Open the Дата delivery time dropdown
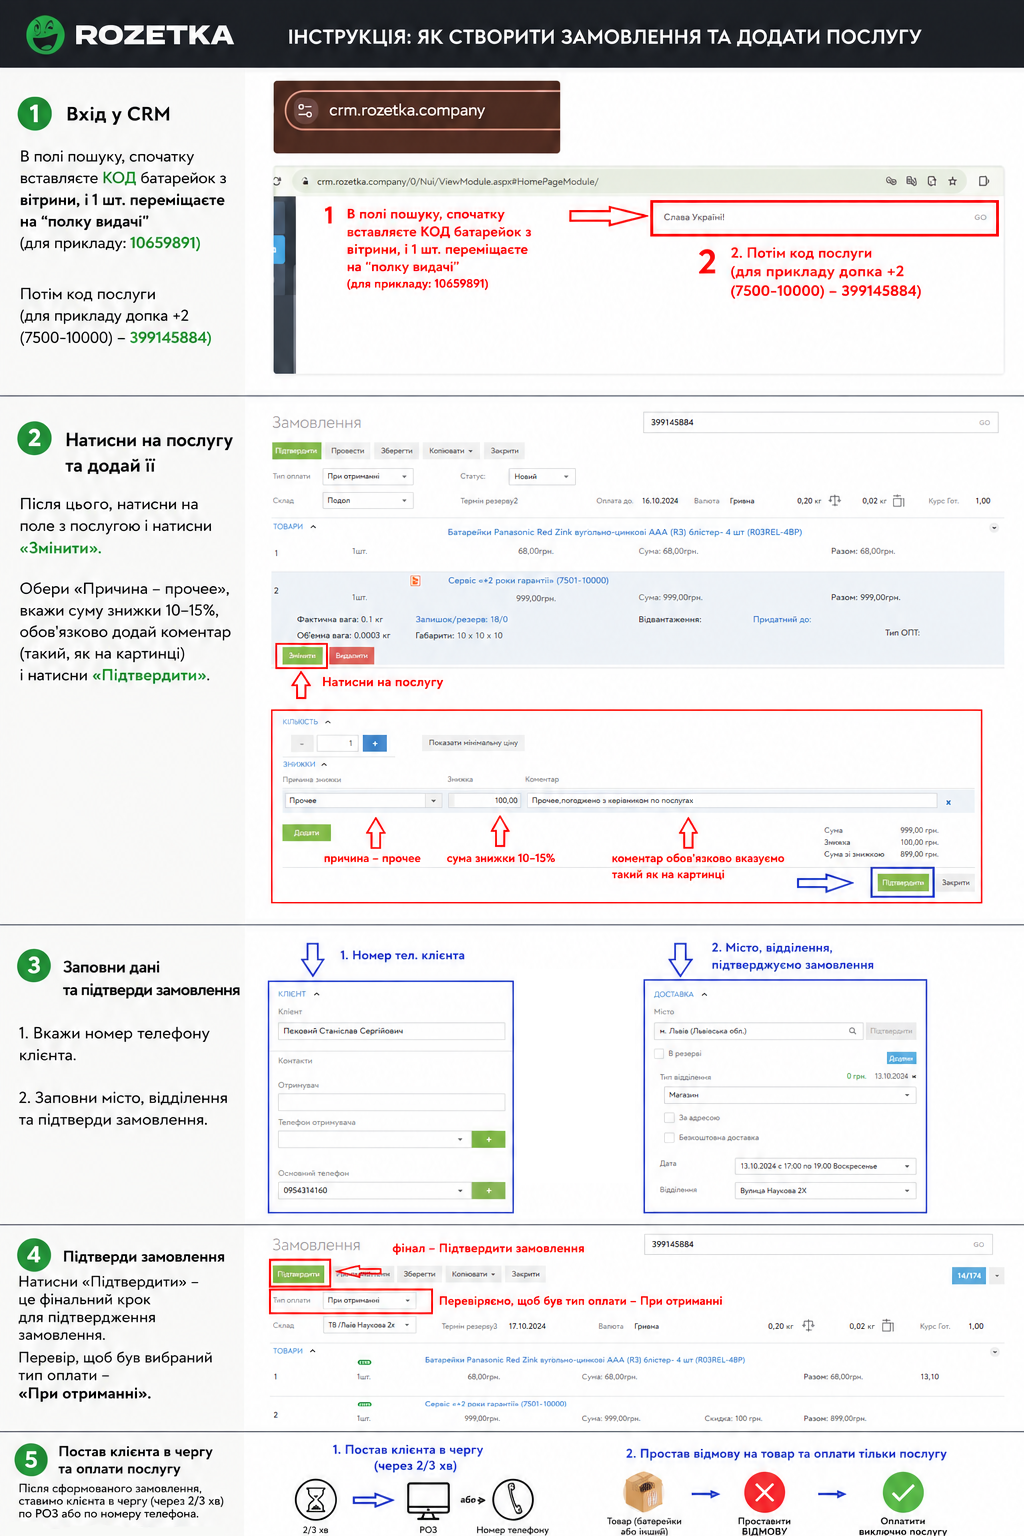The height and width of the screenshot is (1536, 1024). pos(825,1166)
